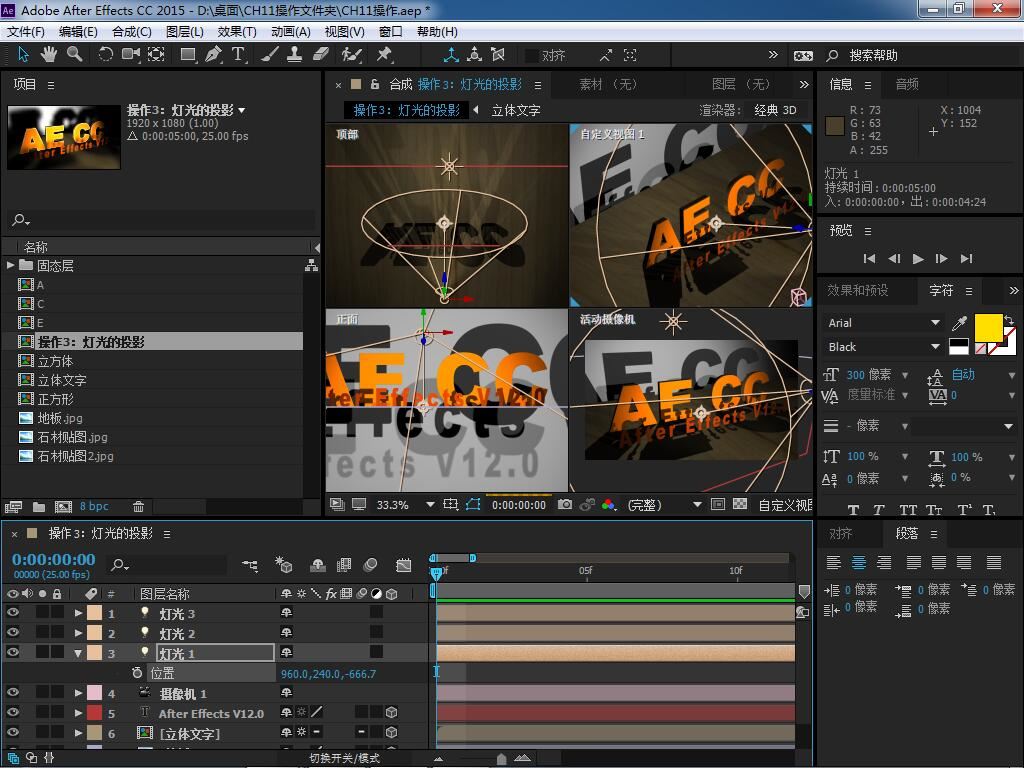This screenshot has width=1024, height=768.
Task: Open the eyedropper color picker in Character panel
Action: [959, 323]
